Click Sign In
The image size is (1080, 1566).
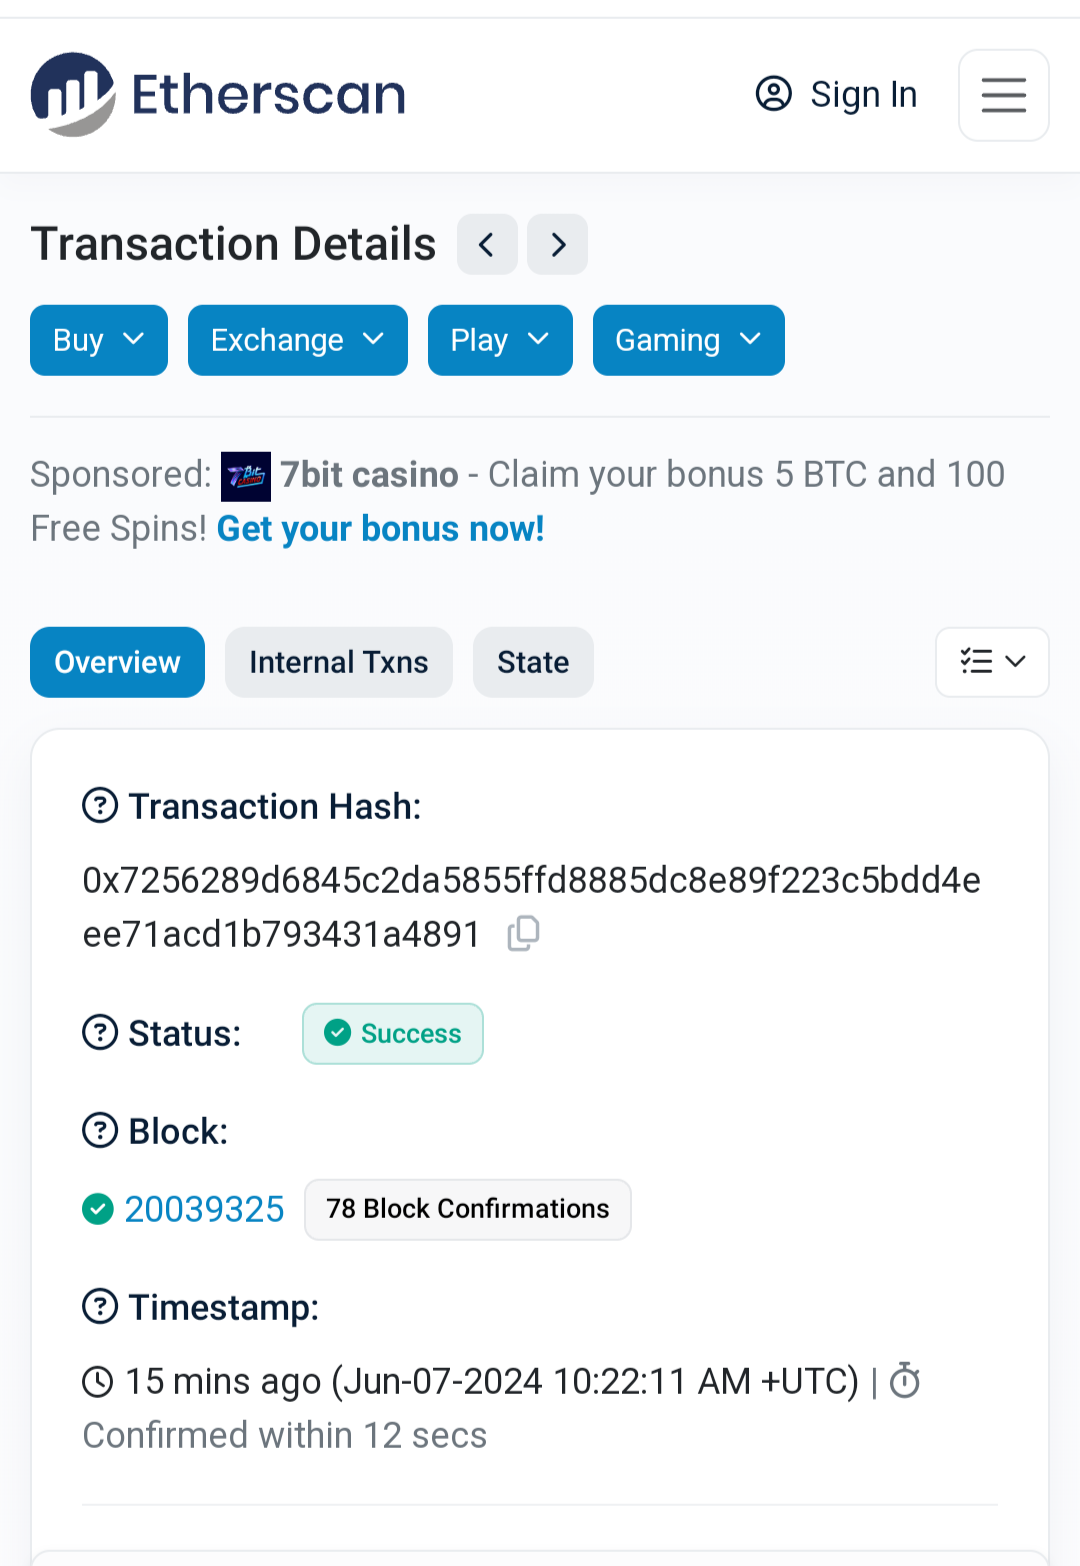coord(836,95)
